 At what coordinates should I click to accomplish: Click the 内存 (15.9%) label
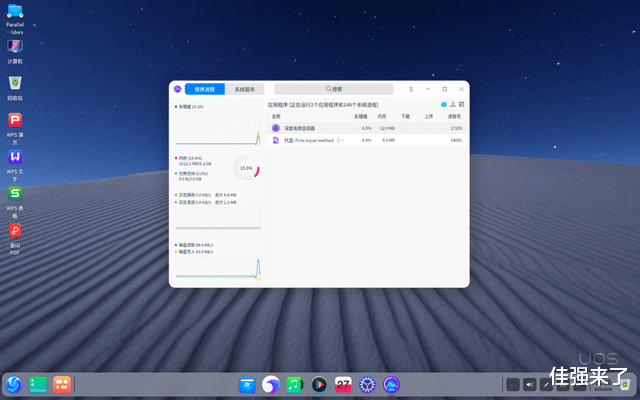(190, 158)
